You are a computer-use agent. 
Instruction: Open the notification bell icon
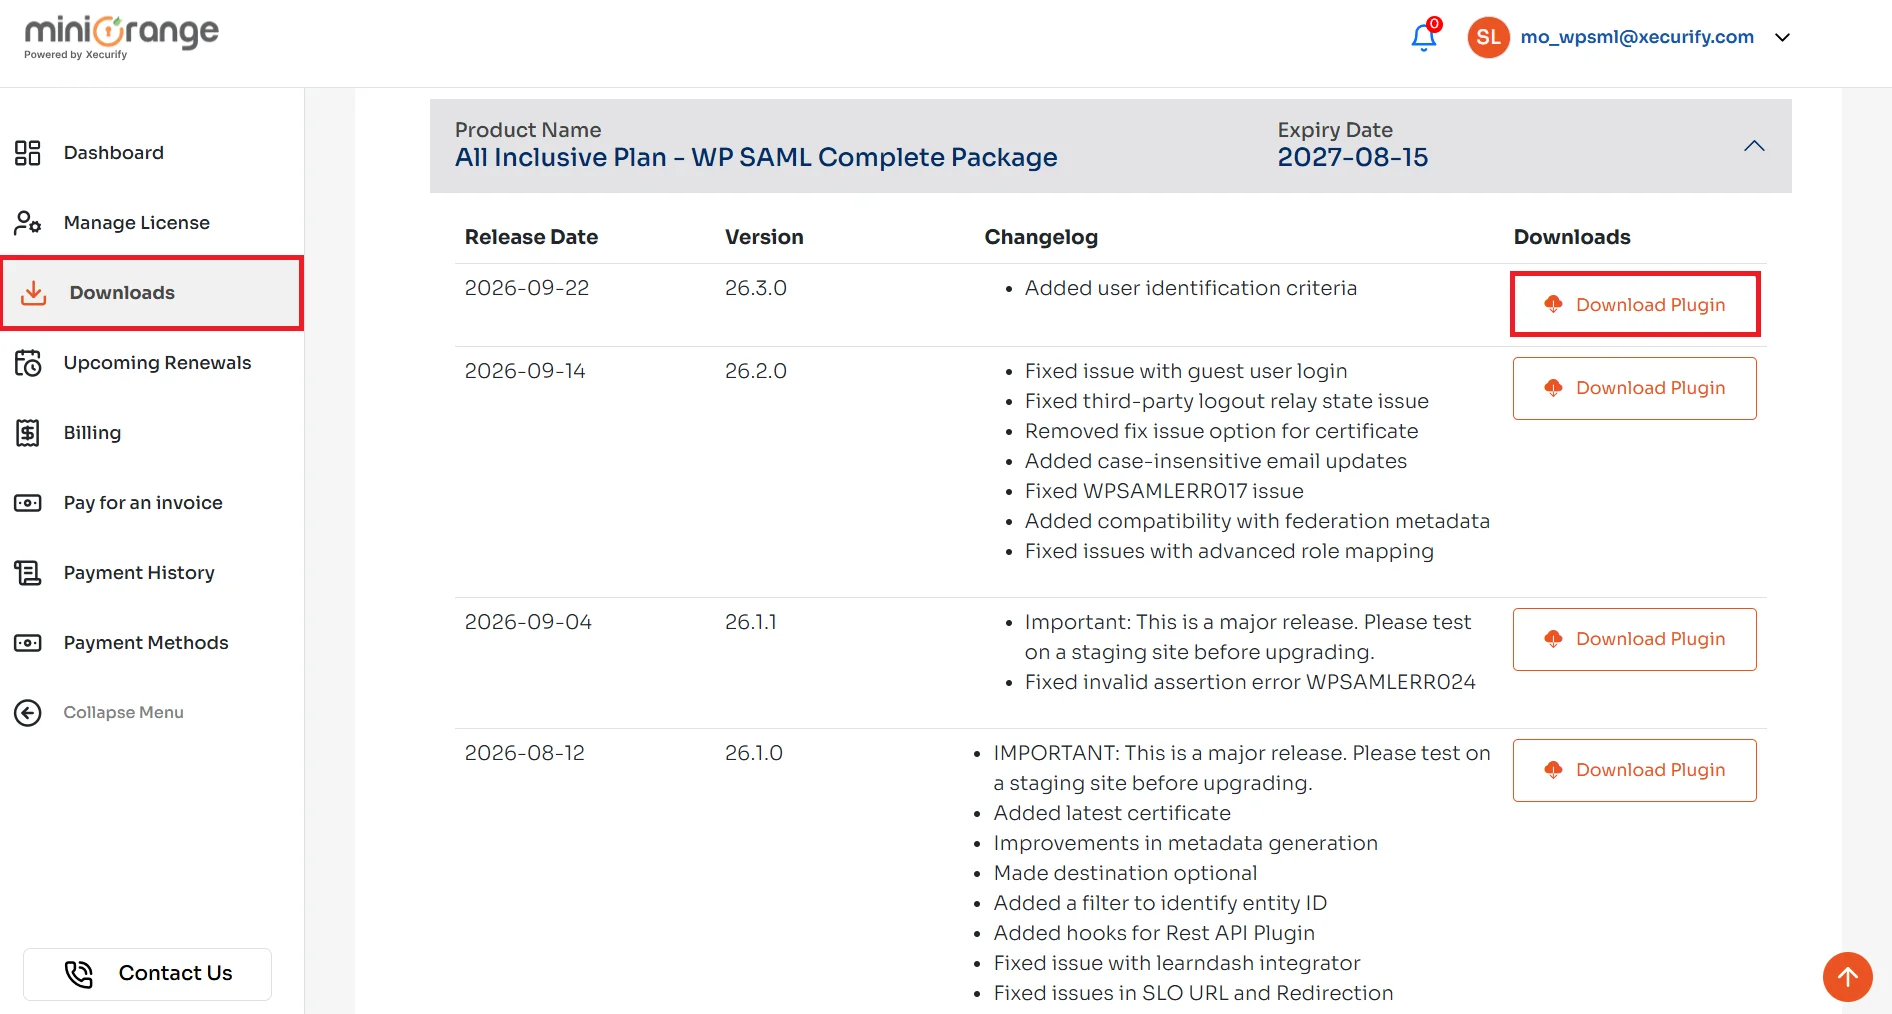pyautogui.click(x=1424, y=38)
